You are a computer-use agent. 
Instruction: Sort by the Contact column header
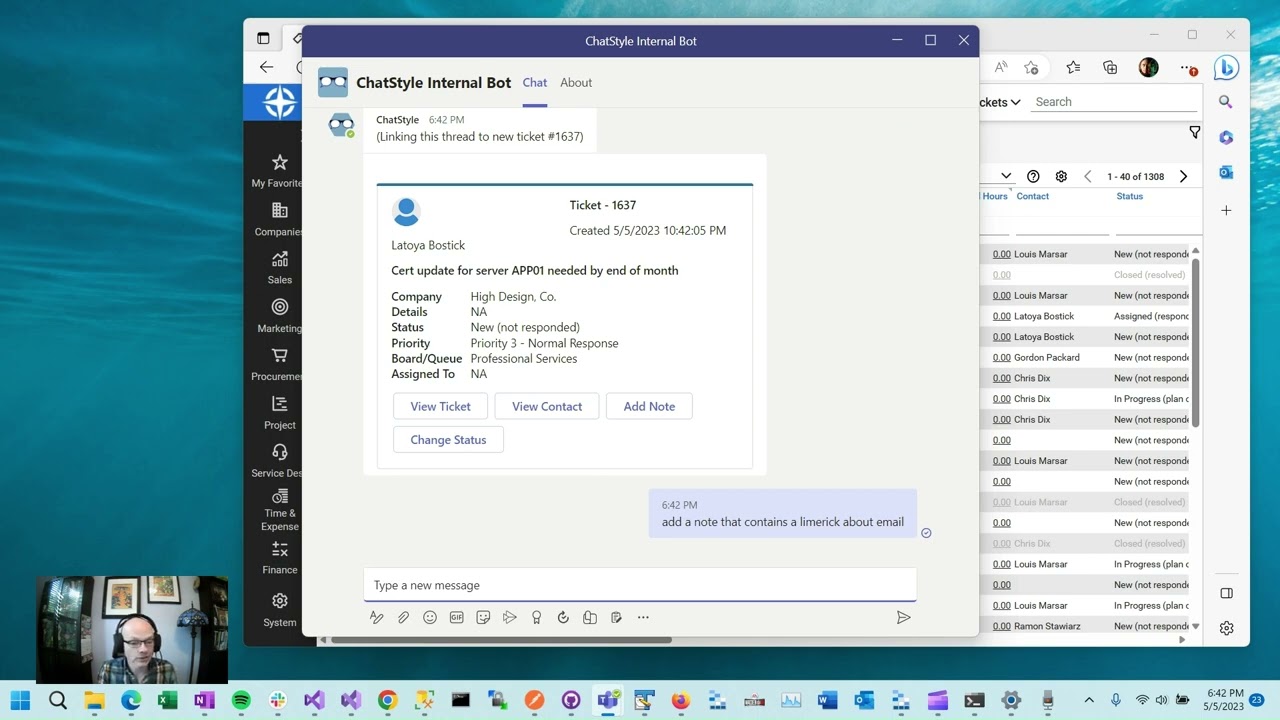coord(1033,196)
